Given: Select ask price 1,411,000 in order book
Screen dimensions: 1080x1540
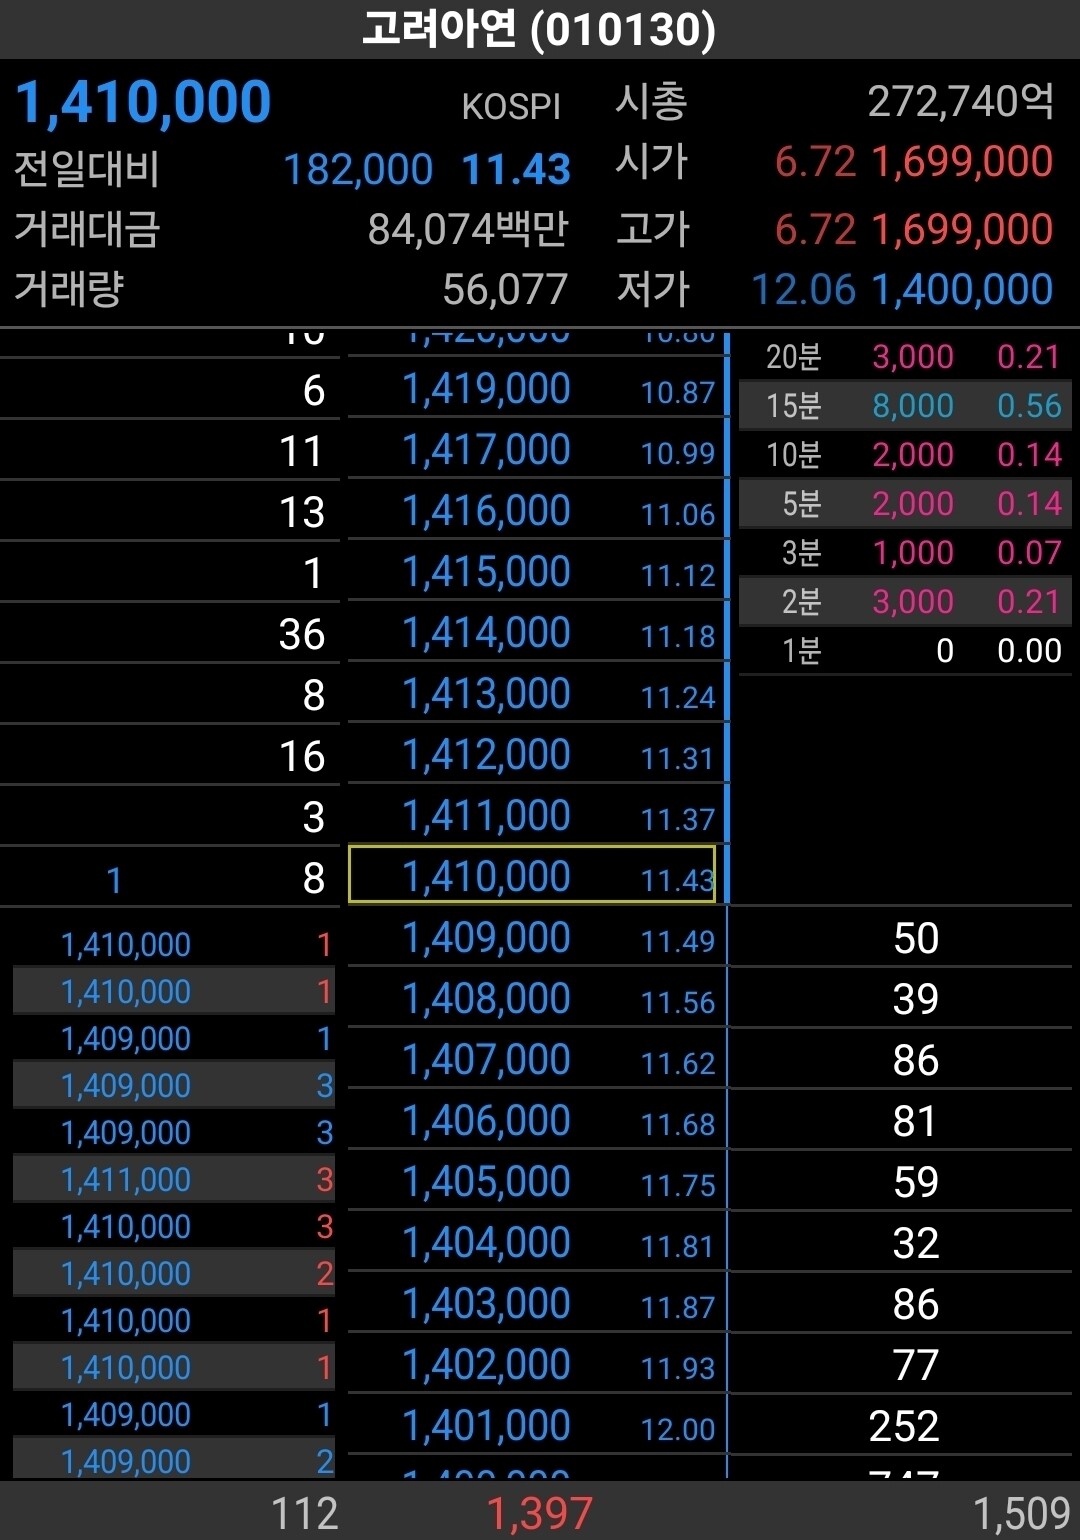Looking at the screenshot, I should (486, 816).
